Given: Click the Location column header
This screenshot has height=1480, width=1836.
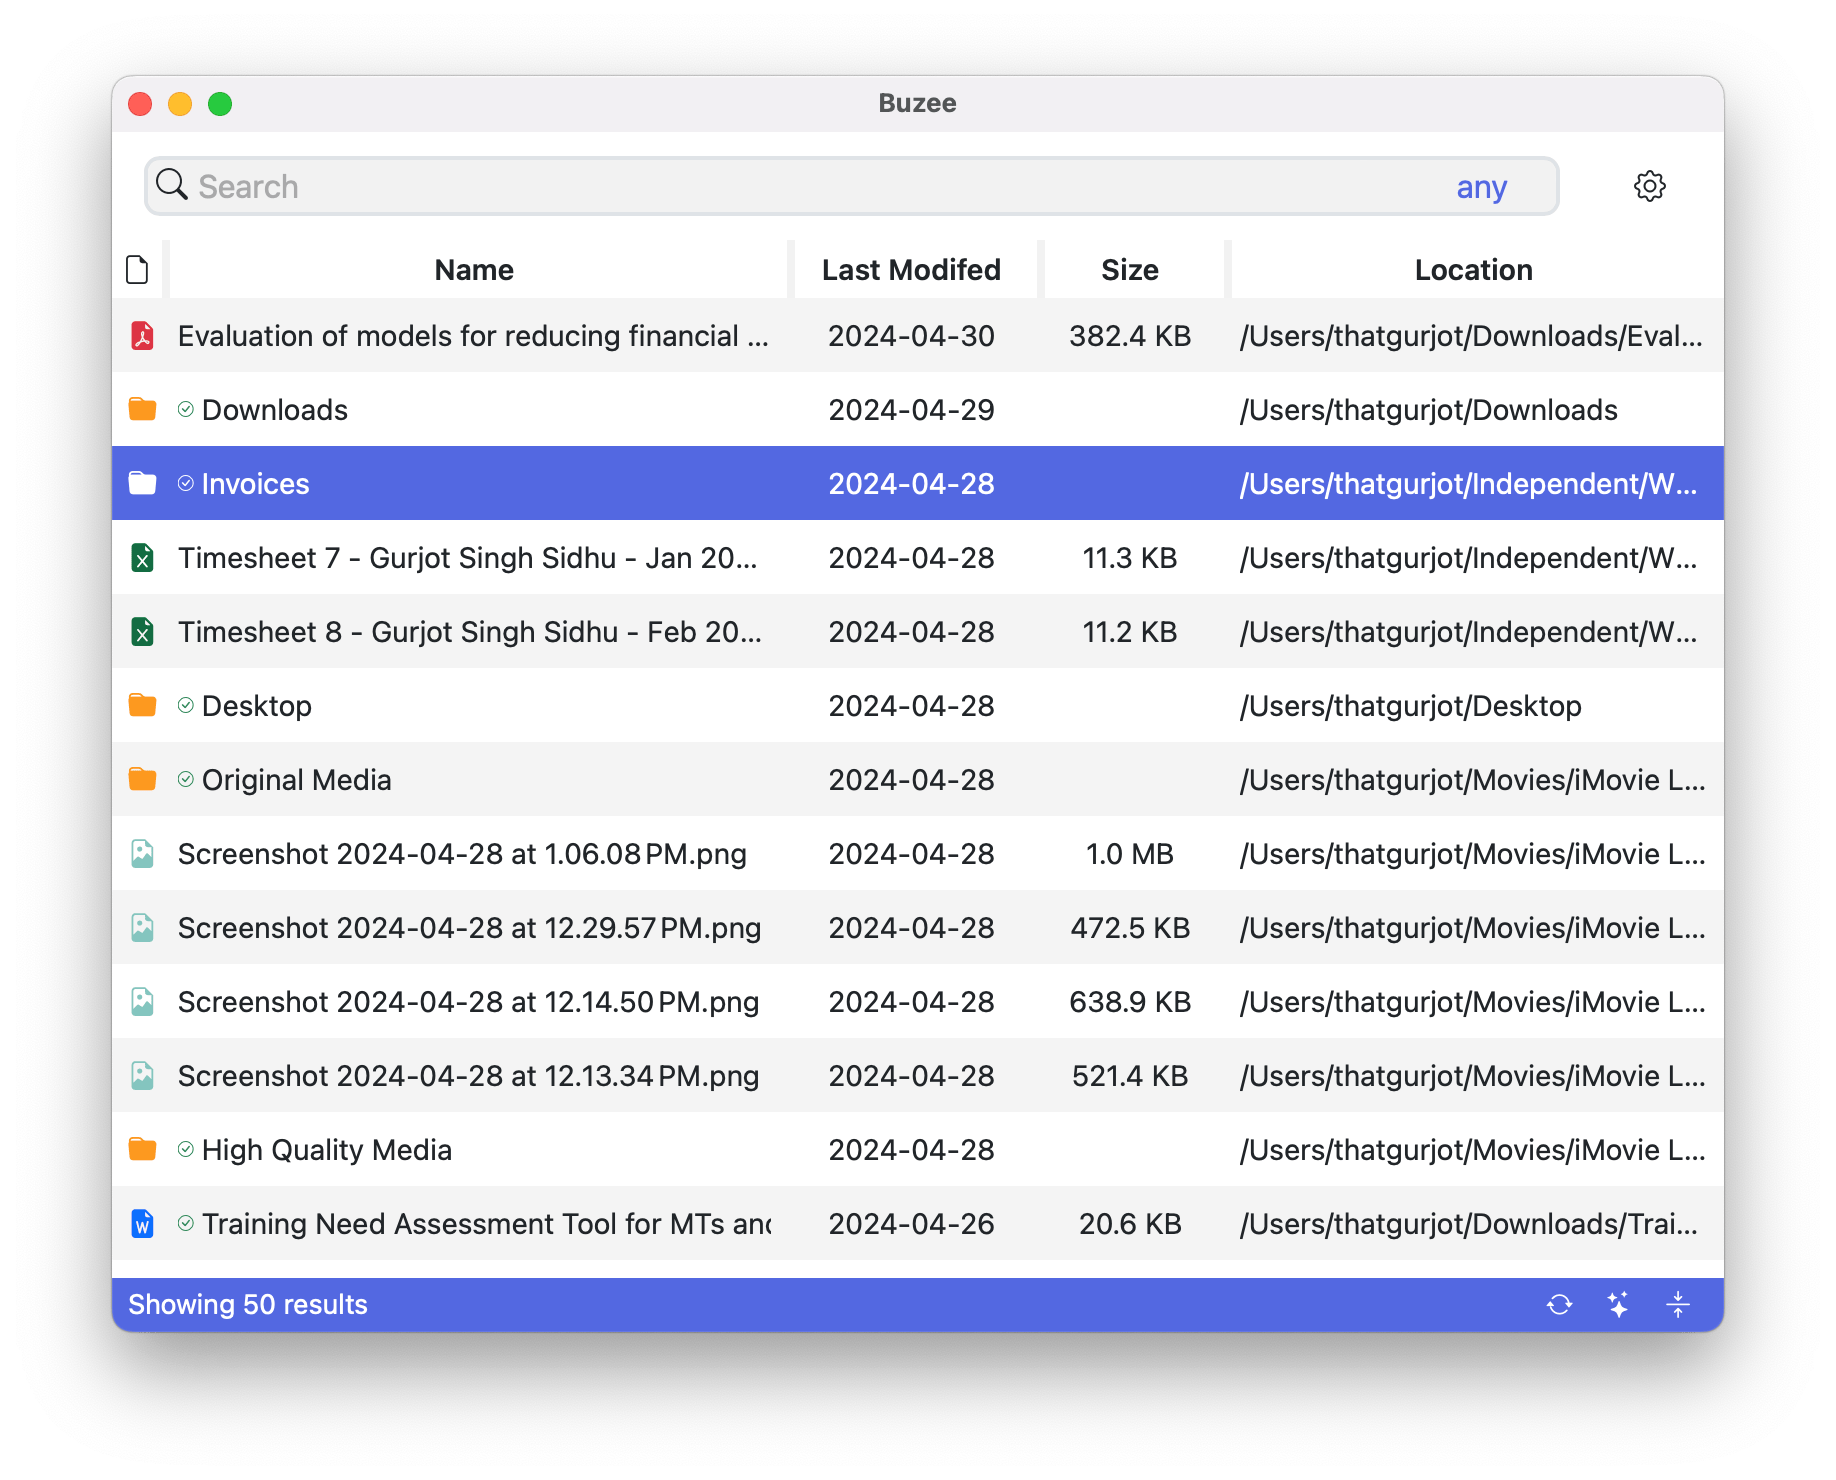Looking at the screenshot, I should tap(1473, 270).
